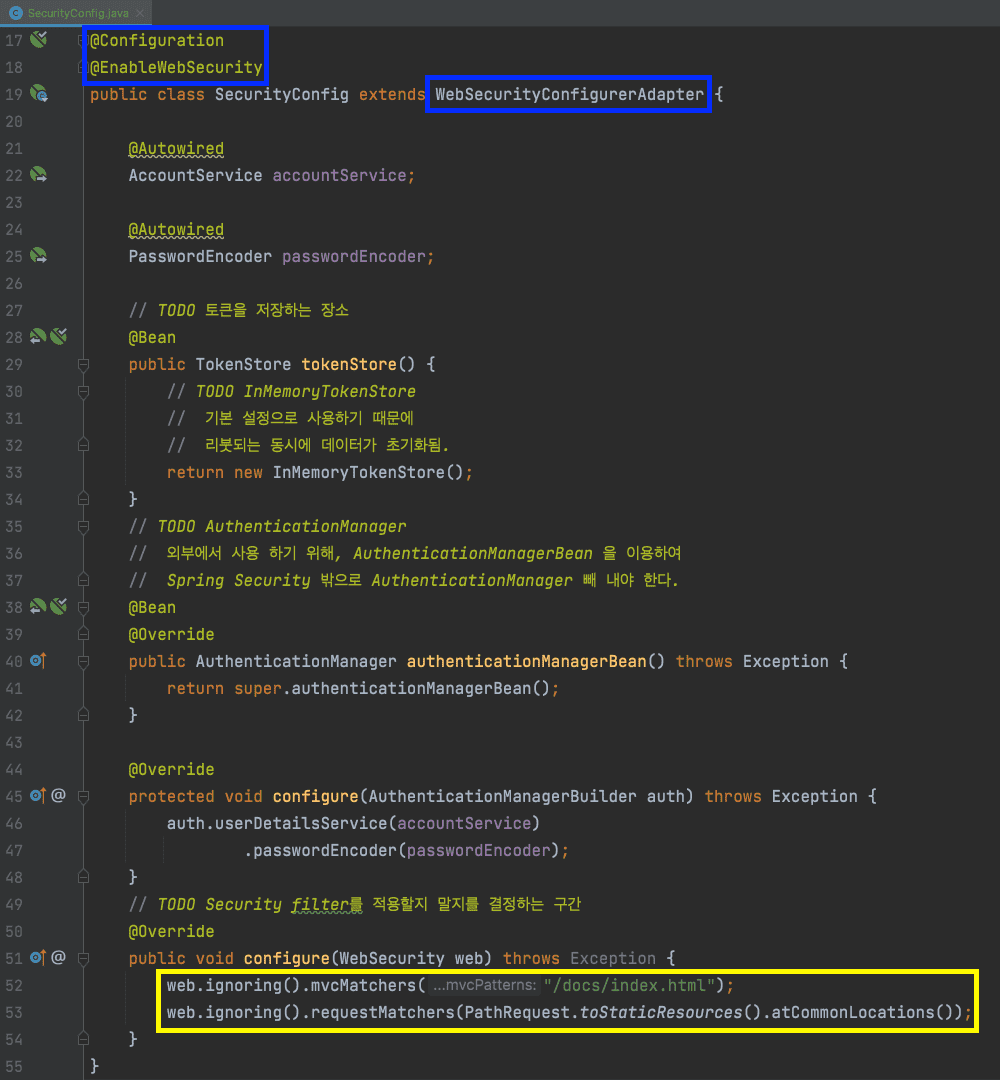This screenshot has width=1000, height=1080.
Task: Click line number 55 in the gutter
Action: click(14, 1066)
